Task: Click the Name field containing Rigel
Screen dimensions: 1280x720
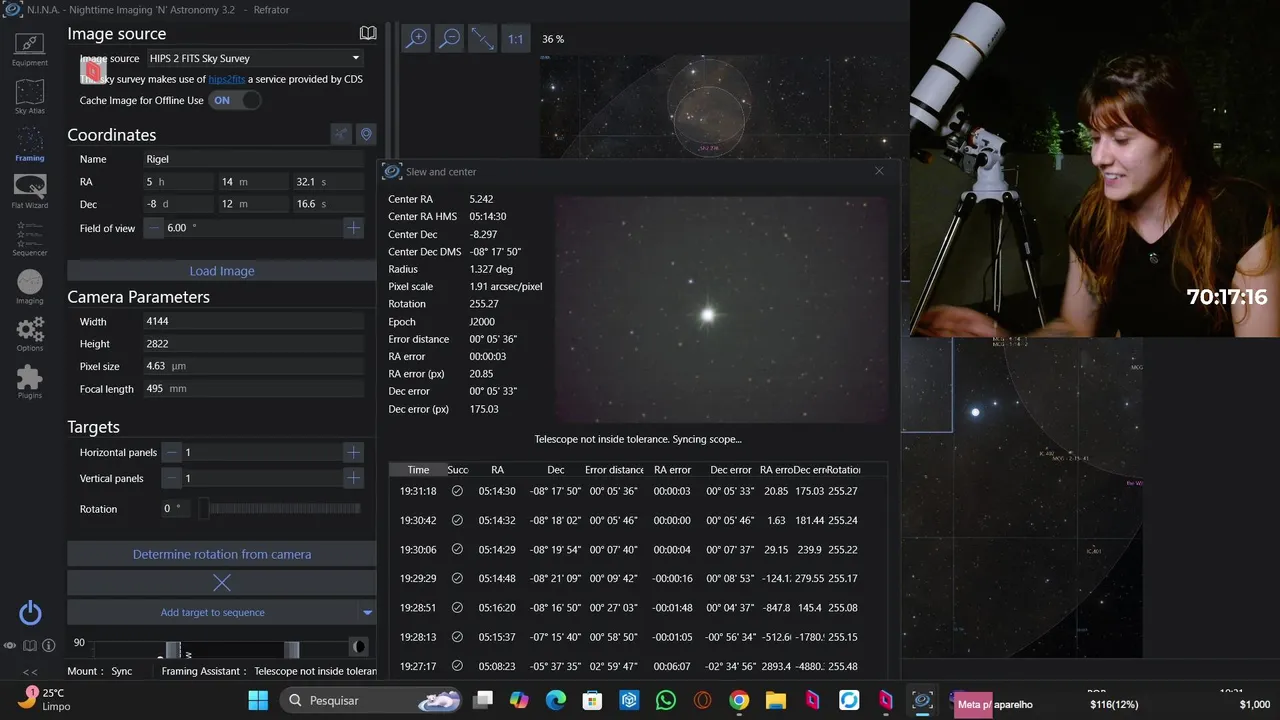Action: coord(254,159)
